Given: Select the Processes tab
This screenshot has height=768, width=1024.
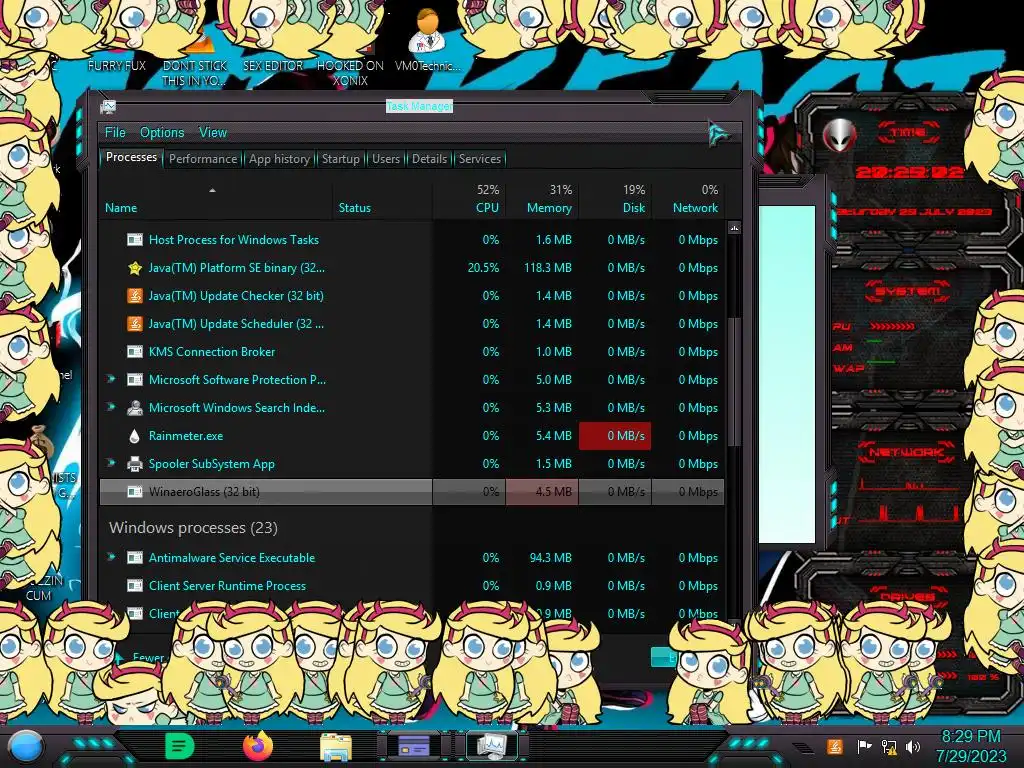Looking at the screenshot, I should click(x=131, y=157).
